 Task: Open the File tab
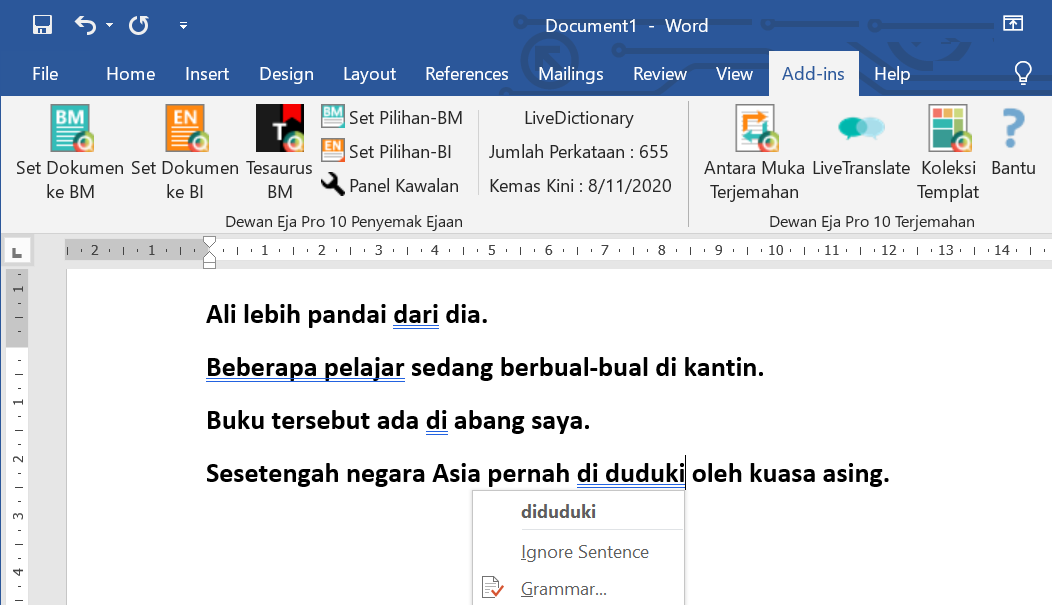45,74
